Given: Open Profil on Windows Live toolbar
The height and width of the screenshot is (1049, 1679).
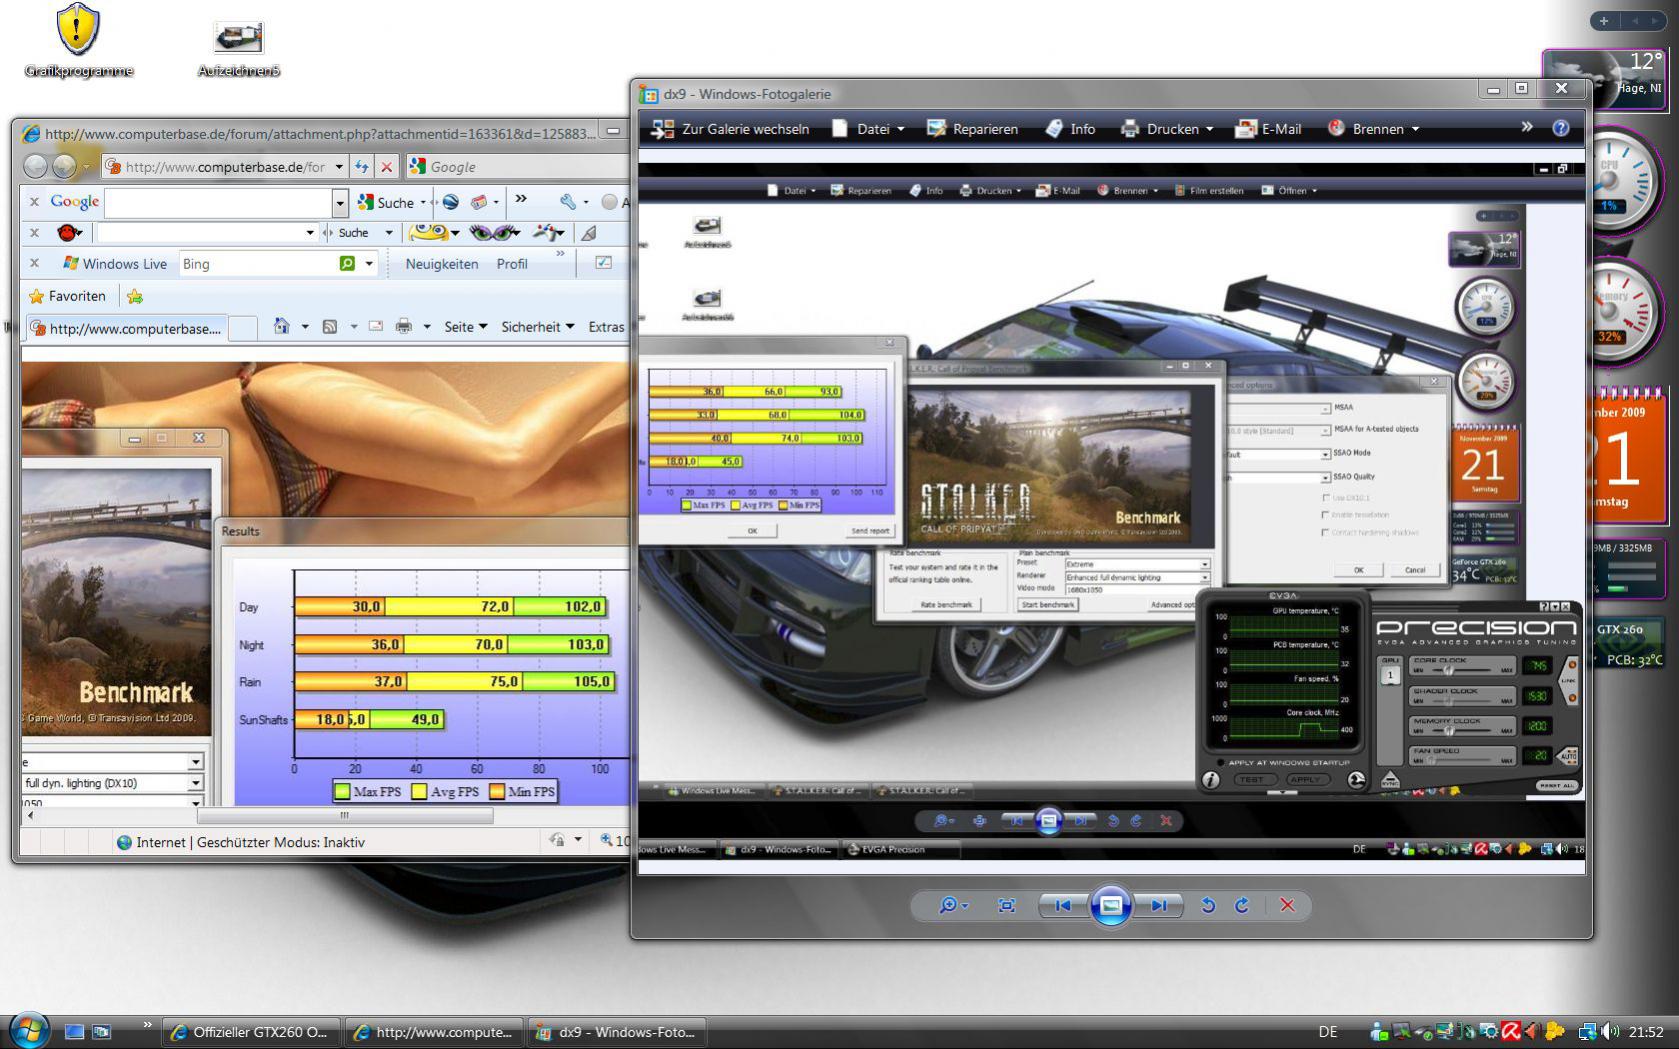Looking at the screenshot, I should coord(512,263).
